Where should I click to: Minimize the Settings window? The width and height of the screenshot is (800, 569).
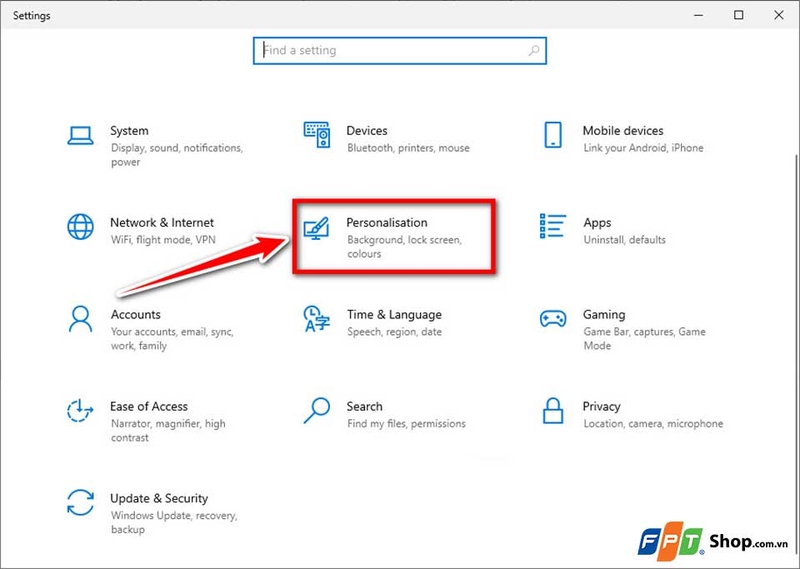[698, 15]
